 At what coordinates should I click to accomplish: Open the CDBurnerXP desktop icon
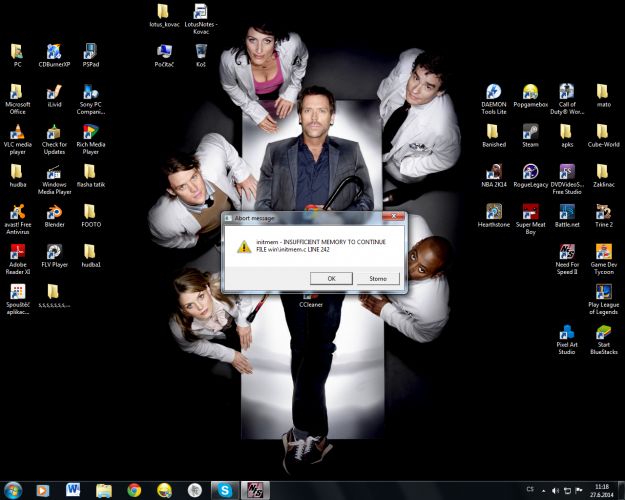pyautogui.click(x=54, y=55)
